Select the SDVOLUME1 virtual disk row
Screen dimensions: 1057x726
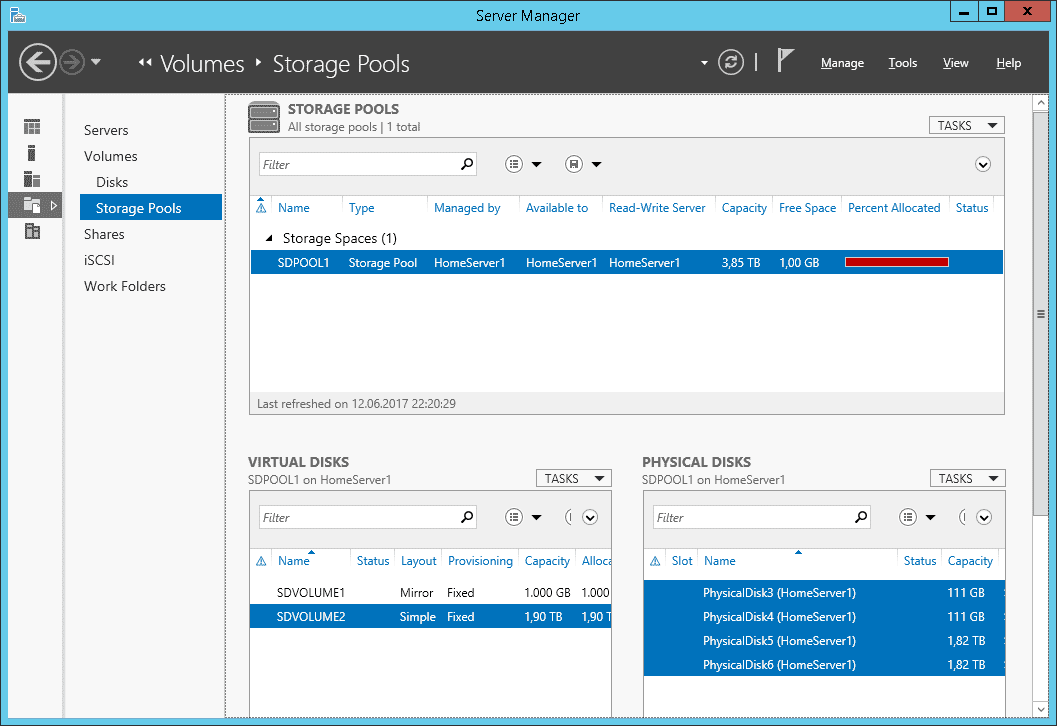pos(311,592)
